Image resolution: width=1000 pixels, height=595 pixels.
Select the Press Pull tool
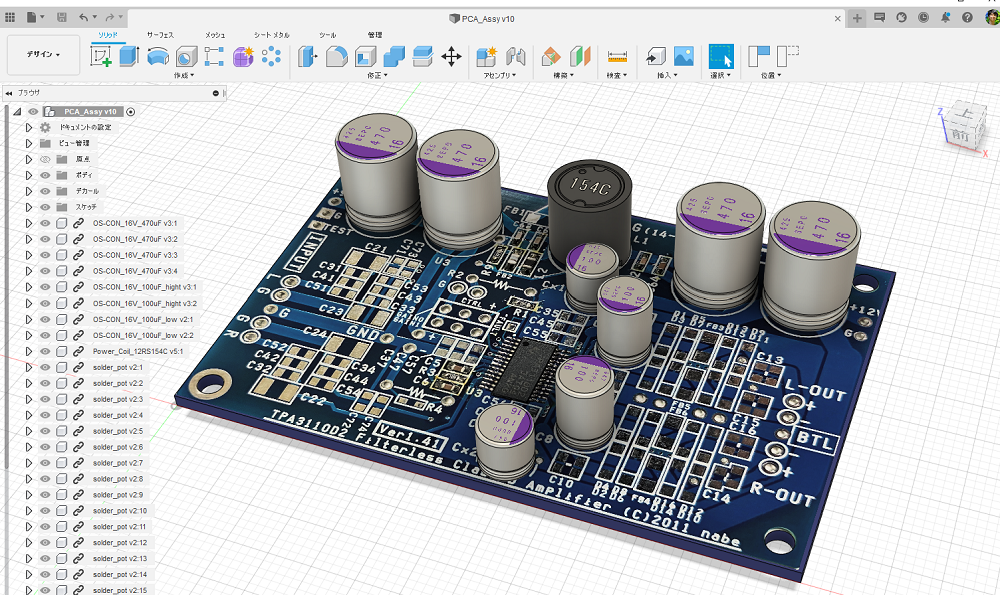pos(308,57)
